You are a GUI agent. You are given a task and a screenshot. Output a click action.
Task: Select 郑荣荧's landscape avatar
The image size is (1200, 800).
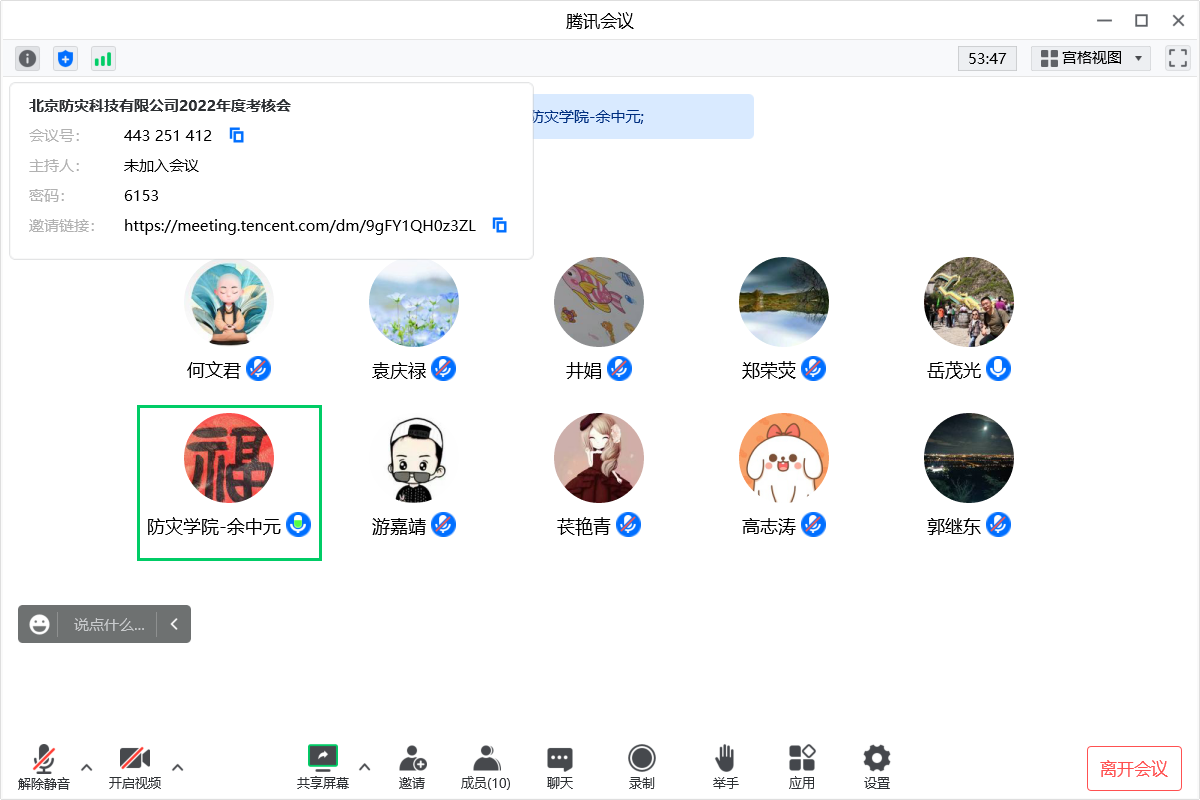coord(784,302)
